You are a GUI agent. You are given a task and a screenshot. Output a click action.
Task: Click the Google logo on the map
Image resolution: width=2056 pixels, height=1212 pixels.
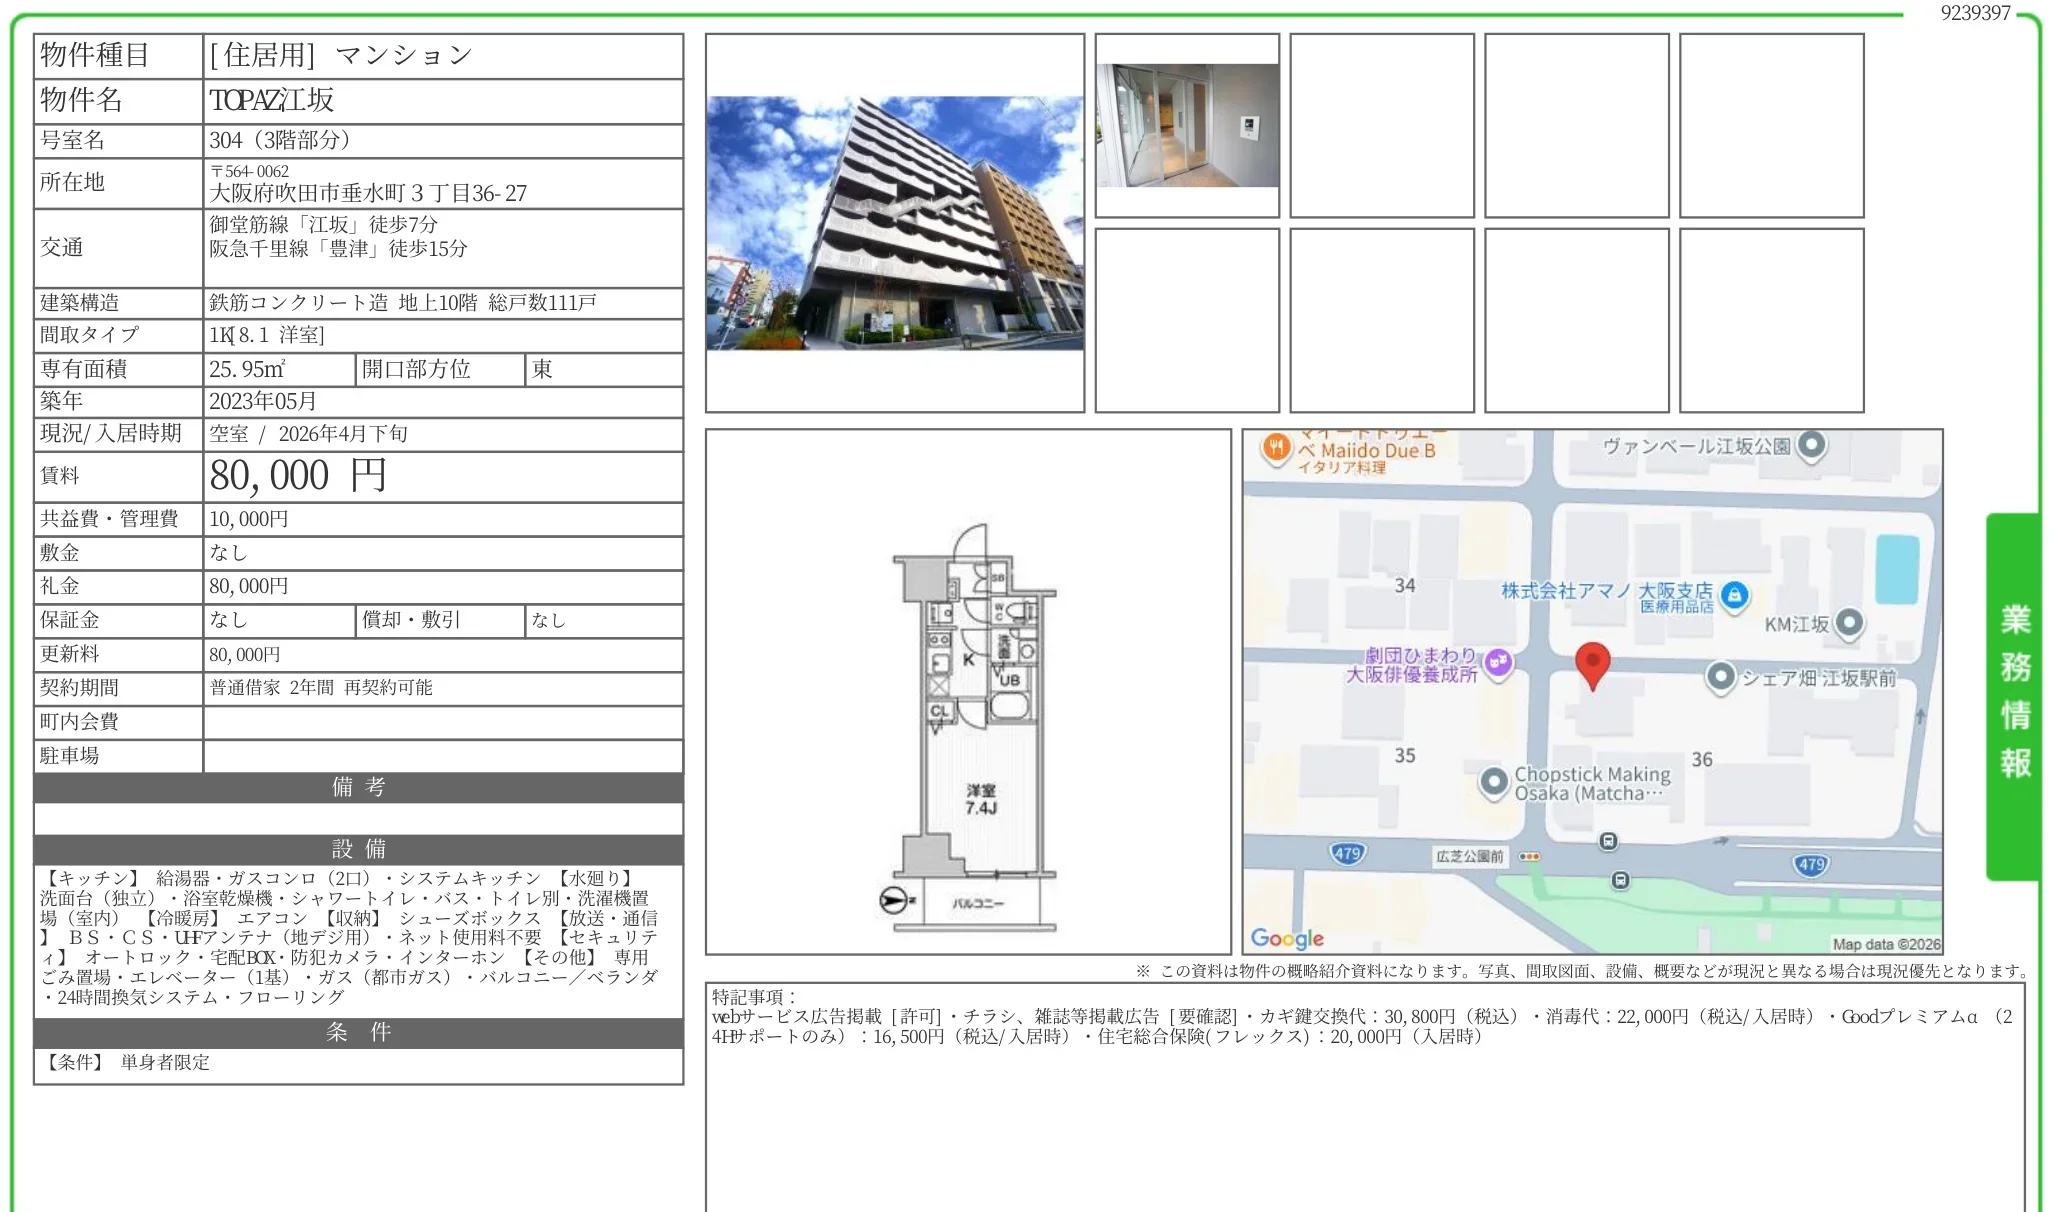(1288, 937)
